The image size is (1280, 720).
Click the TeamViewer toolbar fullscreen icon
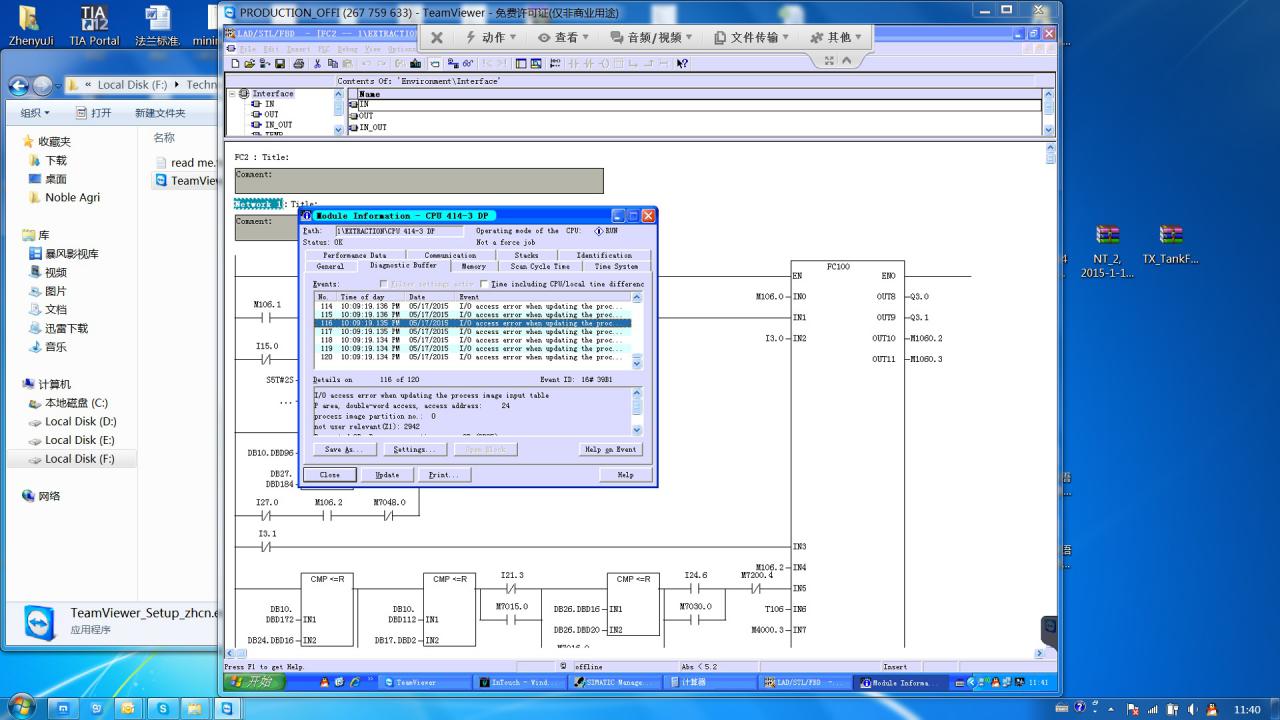pyautogui.click(x=829, y=61)
